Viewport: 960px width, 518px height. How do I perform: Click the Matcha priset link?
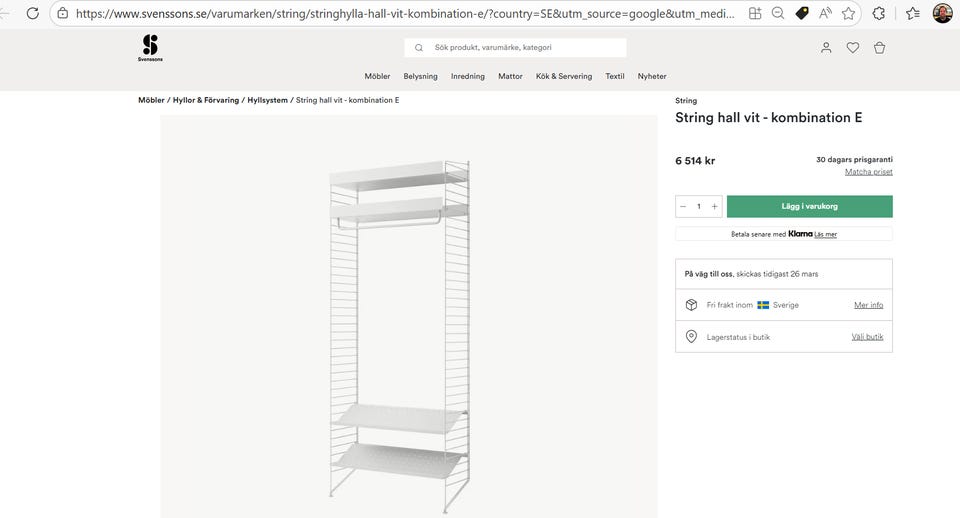point(869,172)
